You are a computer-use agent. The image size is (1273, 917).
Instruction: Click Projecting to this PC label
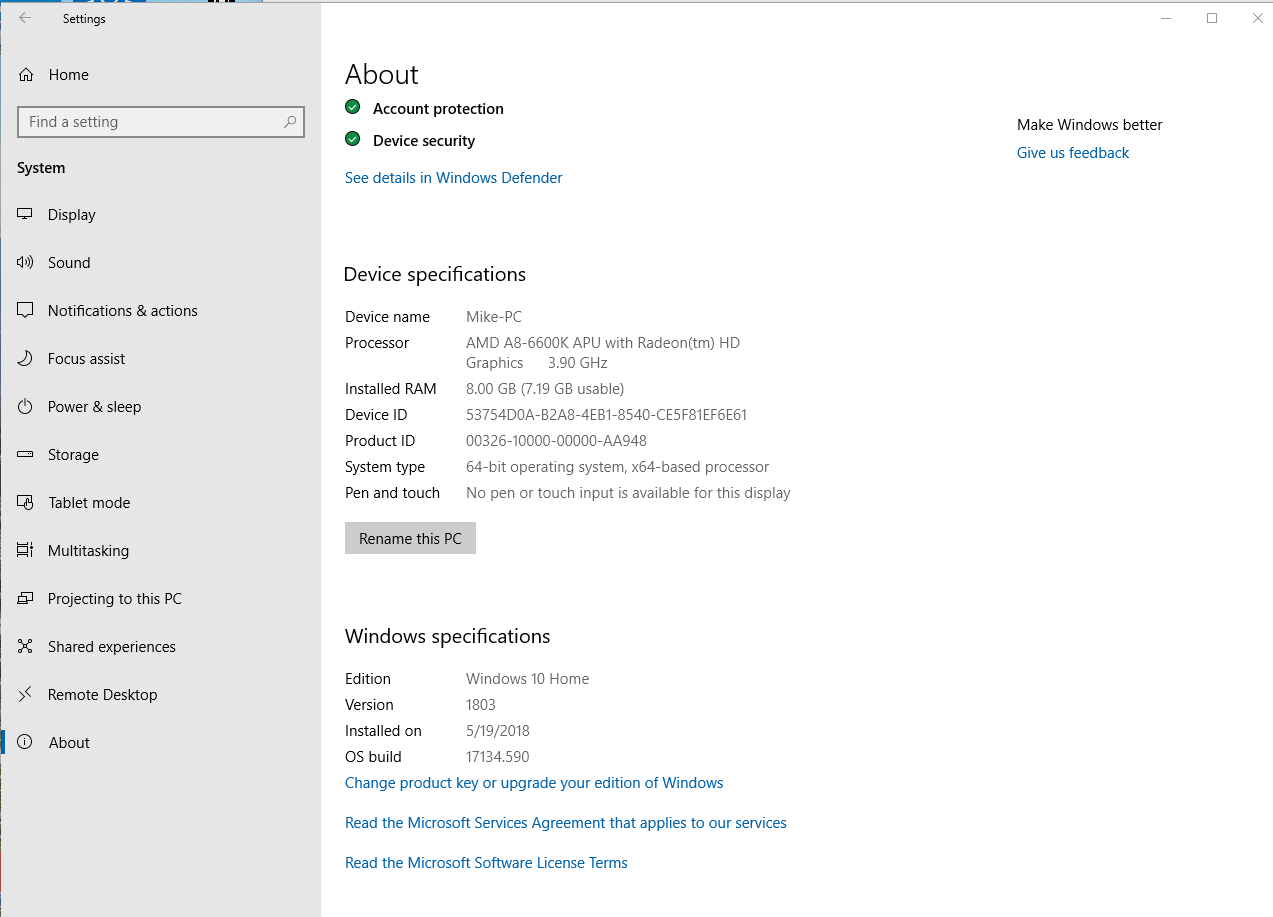[x=115, y=599]
